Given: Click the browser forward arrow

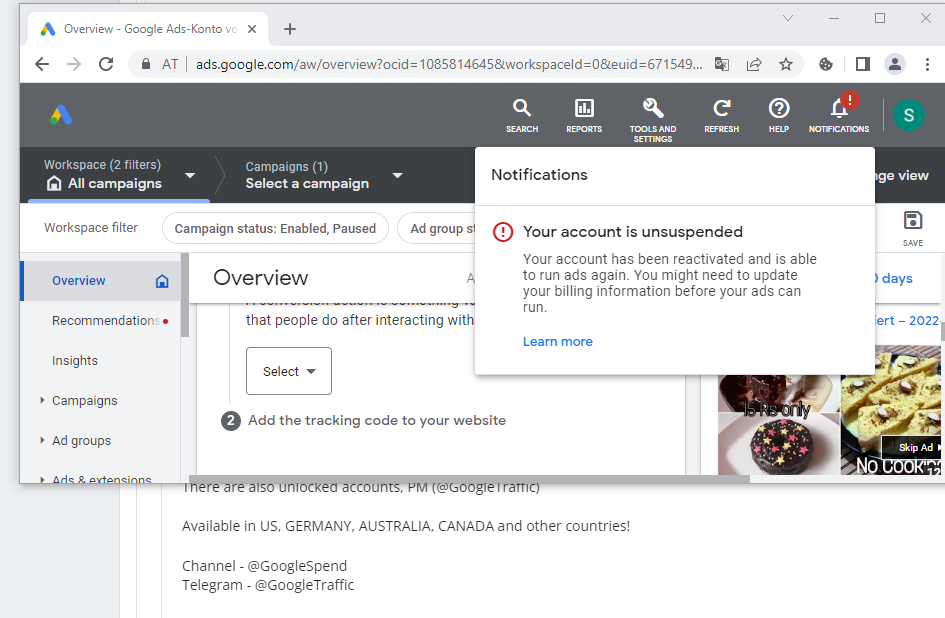Looking at the screenshot, I should 74,64.
